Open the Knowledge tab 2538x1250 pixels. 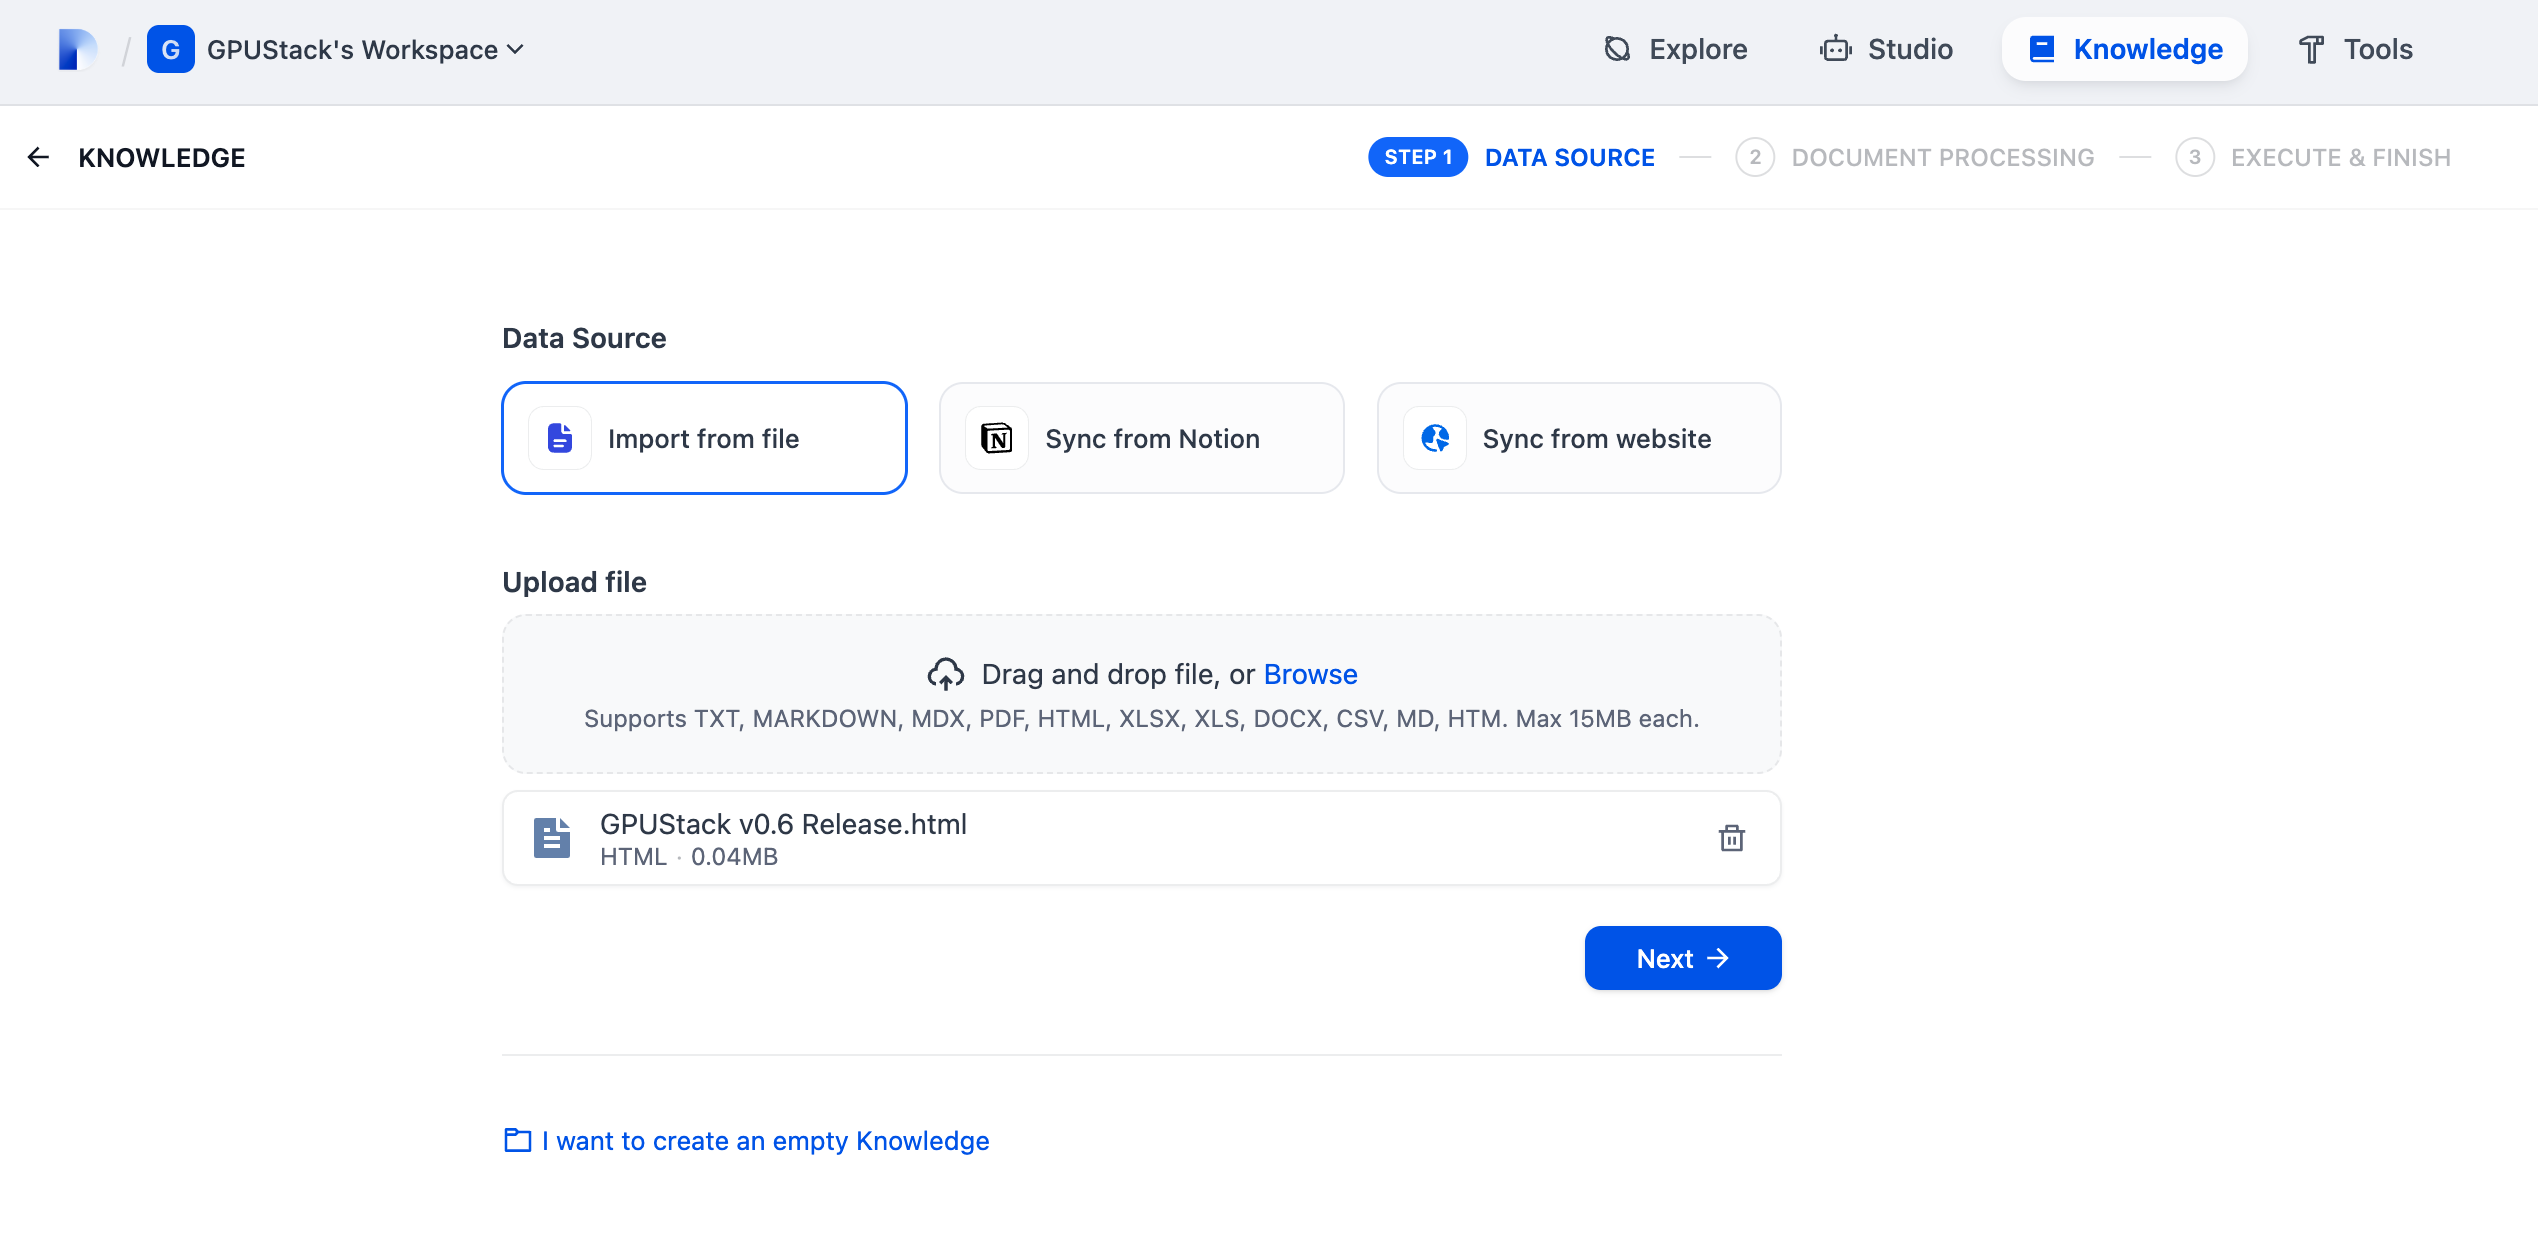2125,49
